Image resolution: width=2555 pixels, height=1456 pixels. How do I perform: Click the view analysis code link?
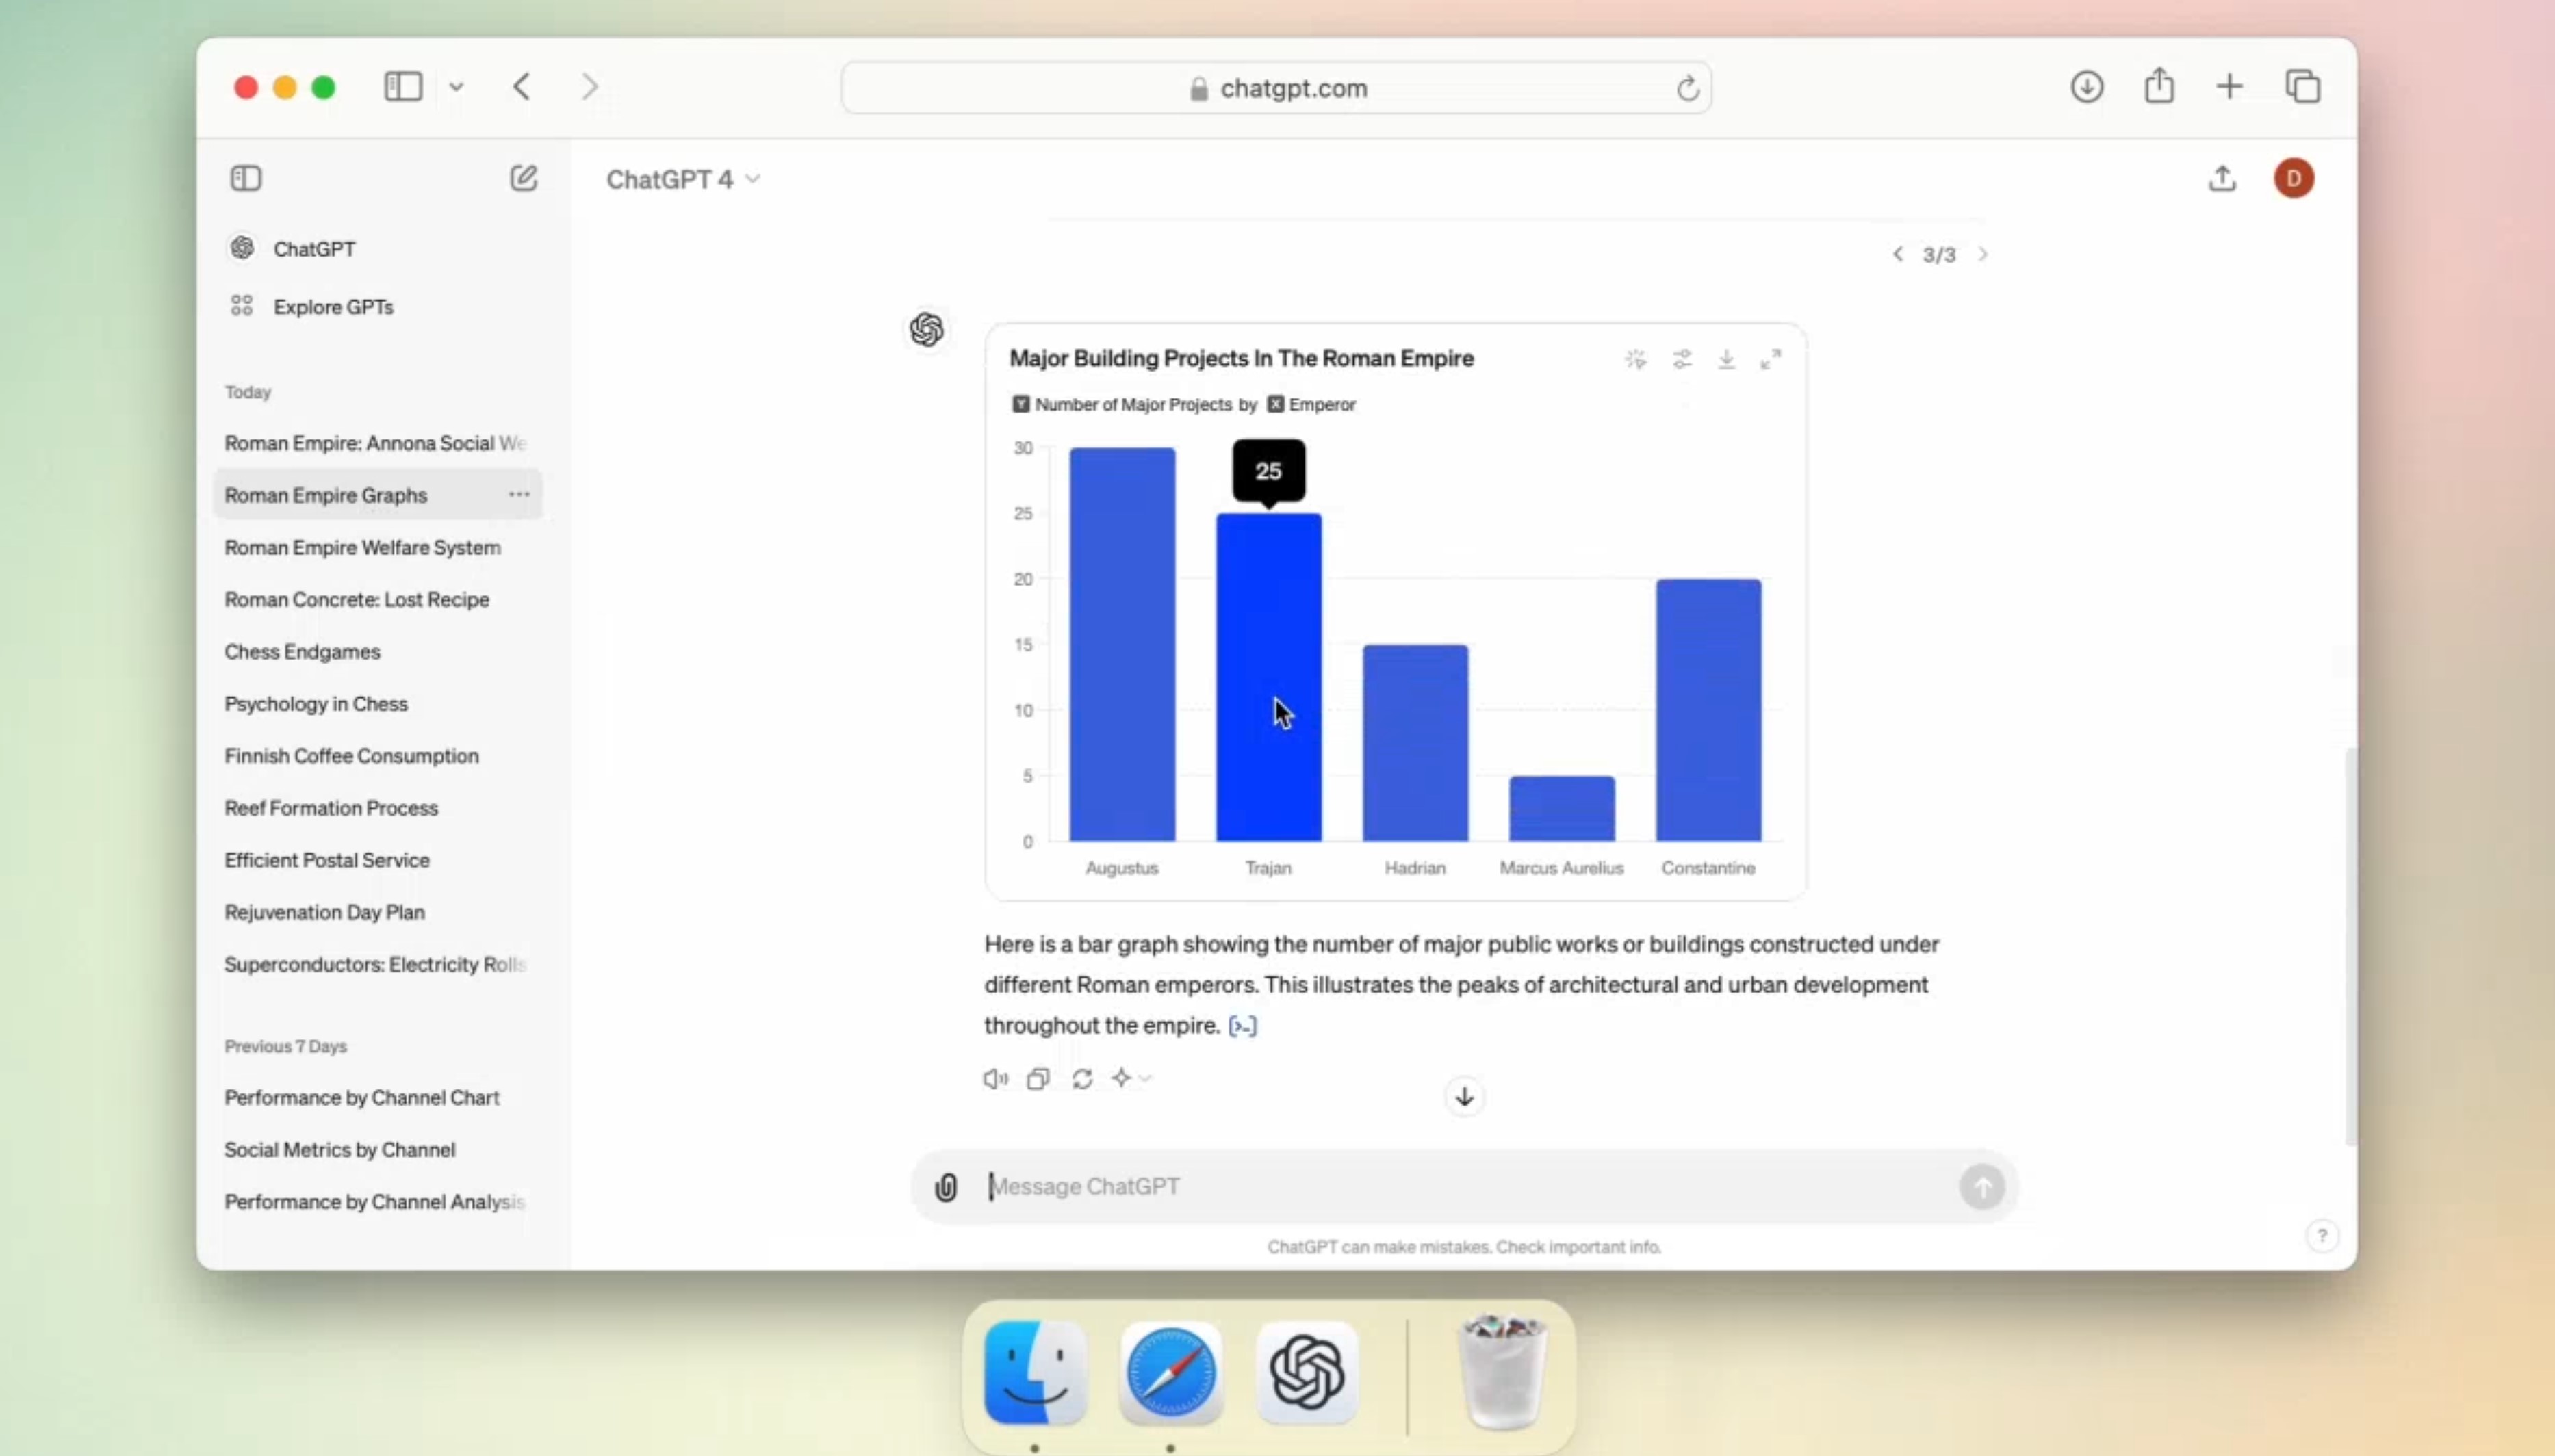[x=1242, y=1026]
